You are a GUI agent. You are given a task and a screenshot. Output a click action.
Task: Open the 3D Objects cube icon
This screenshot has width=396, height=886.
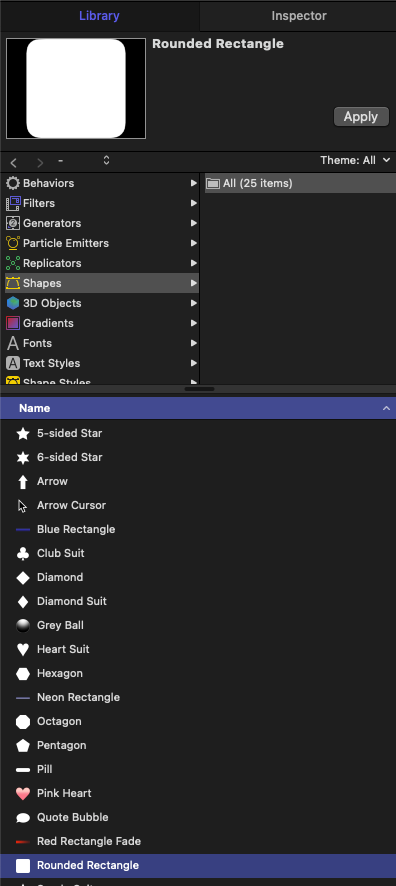(x=12, y=303)
